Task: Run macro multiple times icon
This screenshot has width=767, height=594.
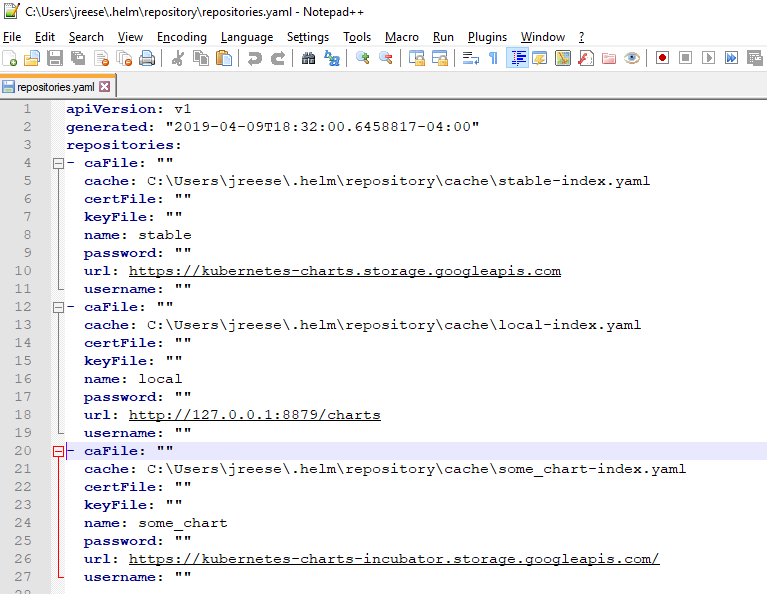Action: coord(731,58)
